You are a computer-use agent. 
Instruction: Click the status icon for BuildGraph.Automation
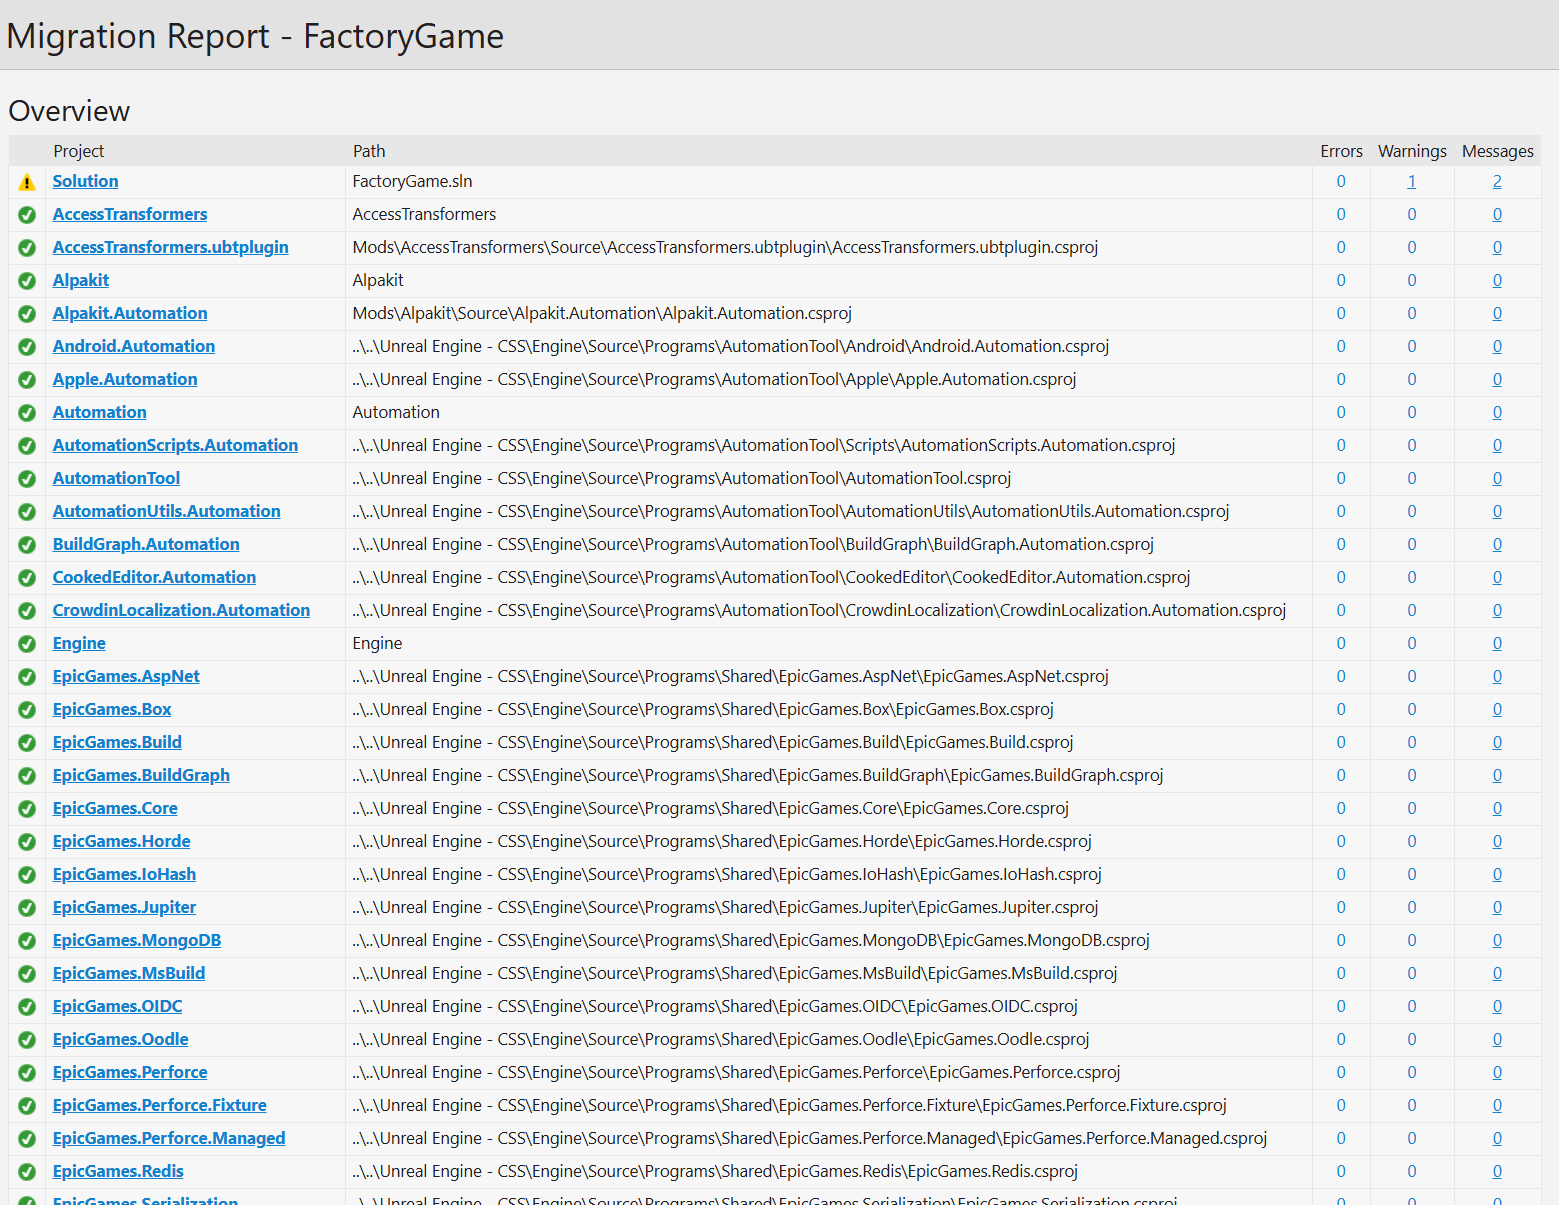27,545
